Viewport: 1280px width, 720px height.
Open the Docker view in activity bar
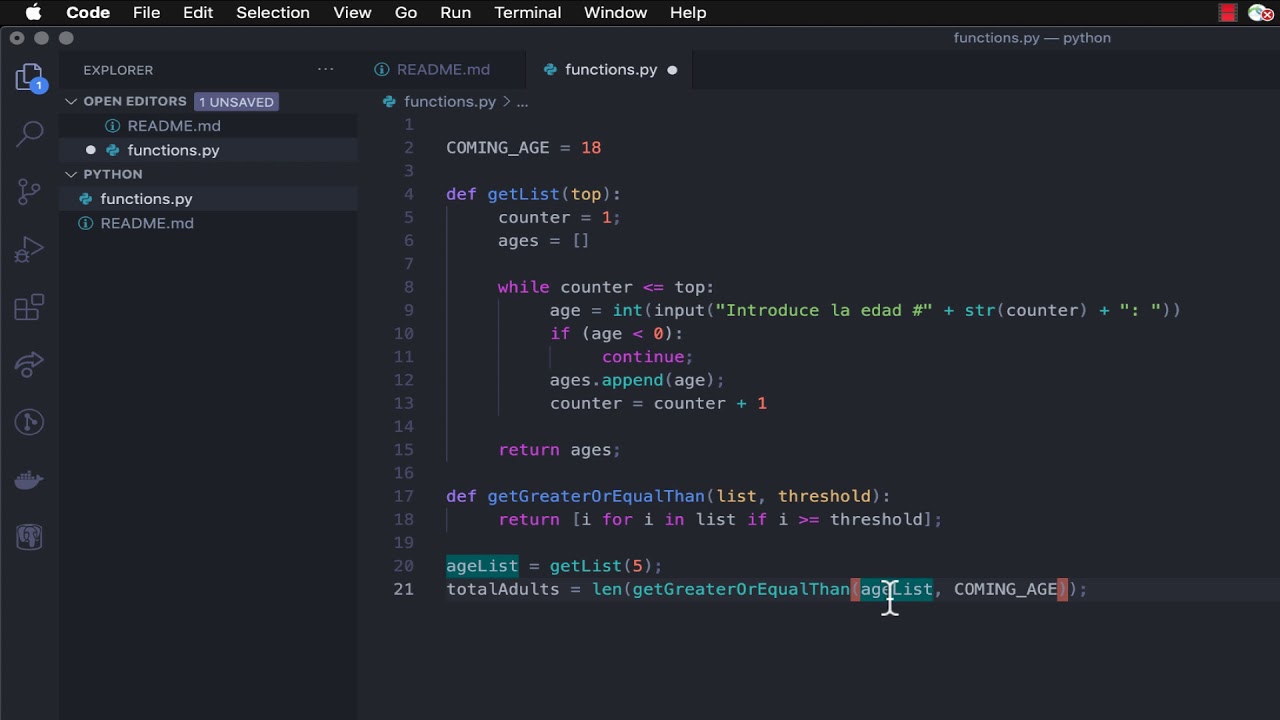[x=30, y=480]
